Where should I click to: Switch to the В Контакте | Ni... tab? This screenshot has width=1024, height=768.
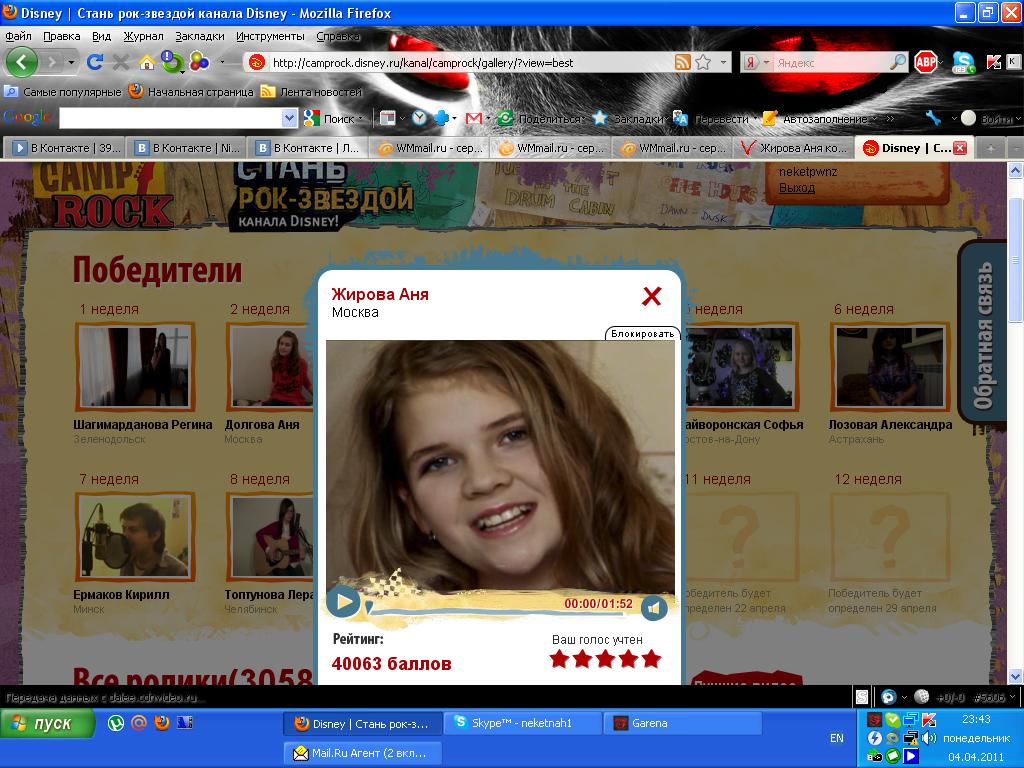(186, 148)
